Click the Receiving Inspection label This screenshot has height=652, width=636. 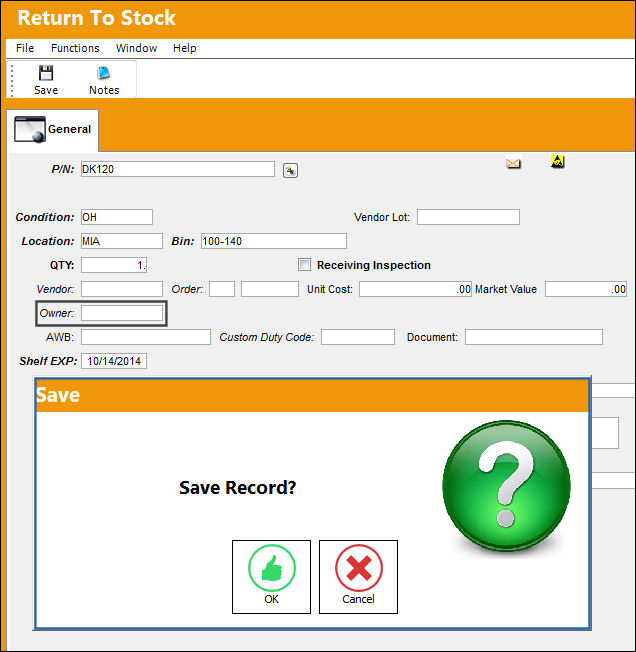(x=374, y=265)
